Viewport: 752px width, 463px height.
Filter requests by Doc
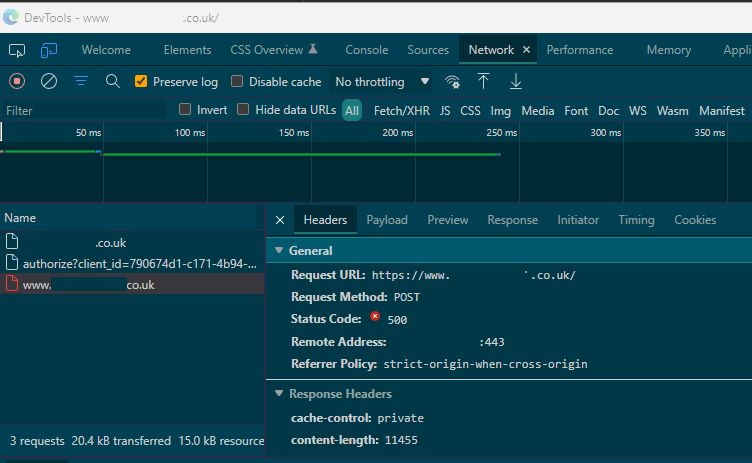coord(608,111)
